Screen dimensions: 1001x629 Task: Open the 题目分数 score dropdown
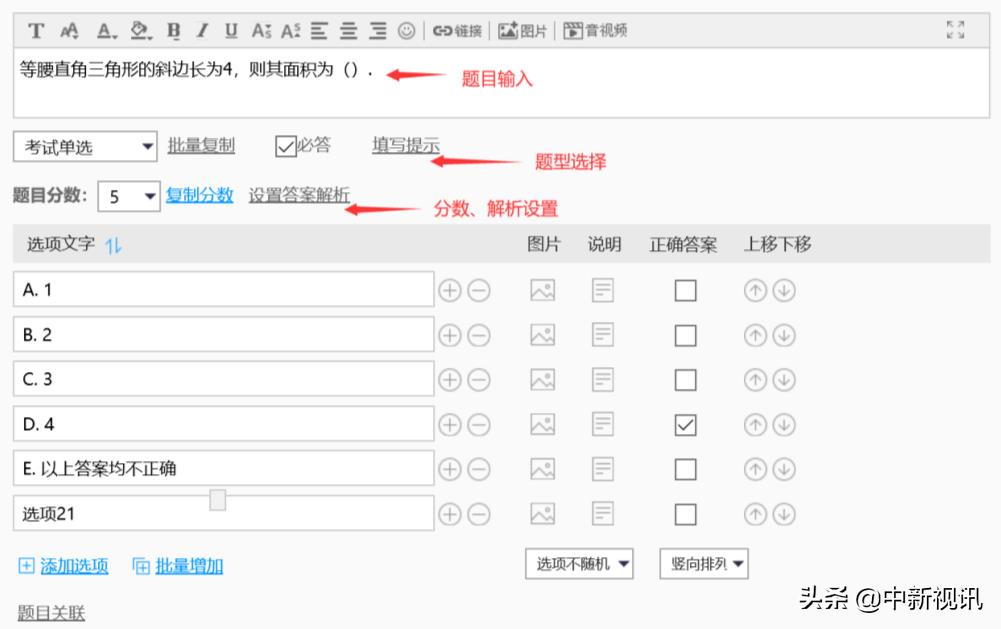click(x=129, y=197)
